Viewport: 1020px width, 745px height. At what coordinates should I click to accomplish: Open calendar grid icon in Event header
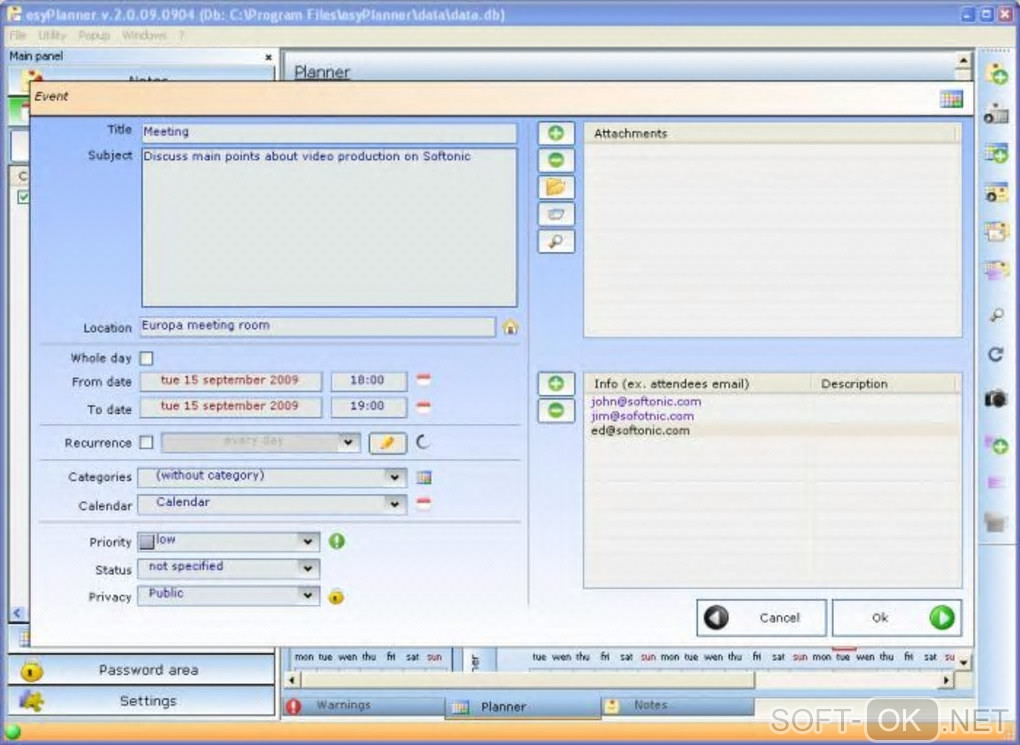click(x=951, y=99)
